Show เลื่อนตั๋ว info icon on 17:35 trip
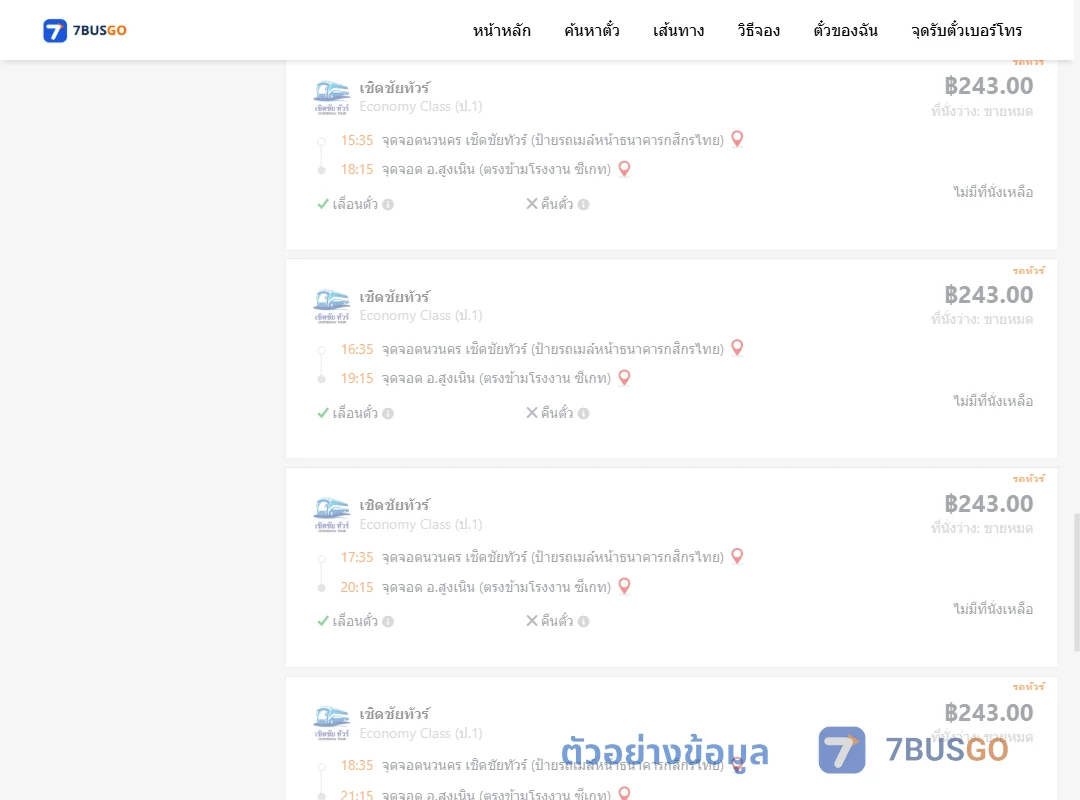The image size is (1080, 800). (388, 622)
